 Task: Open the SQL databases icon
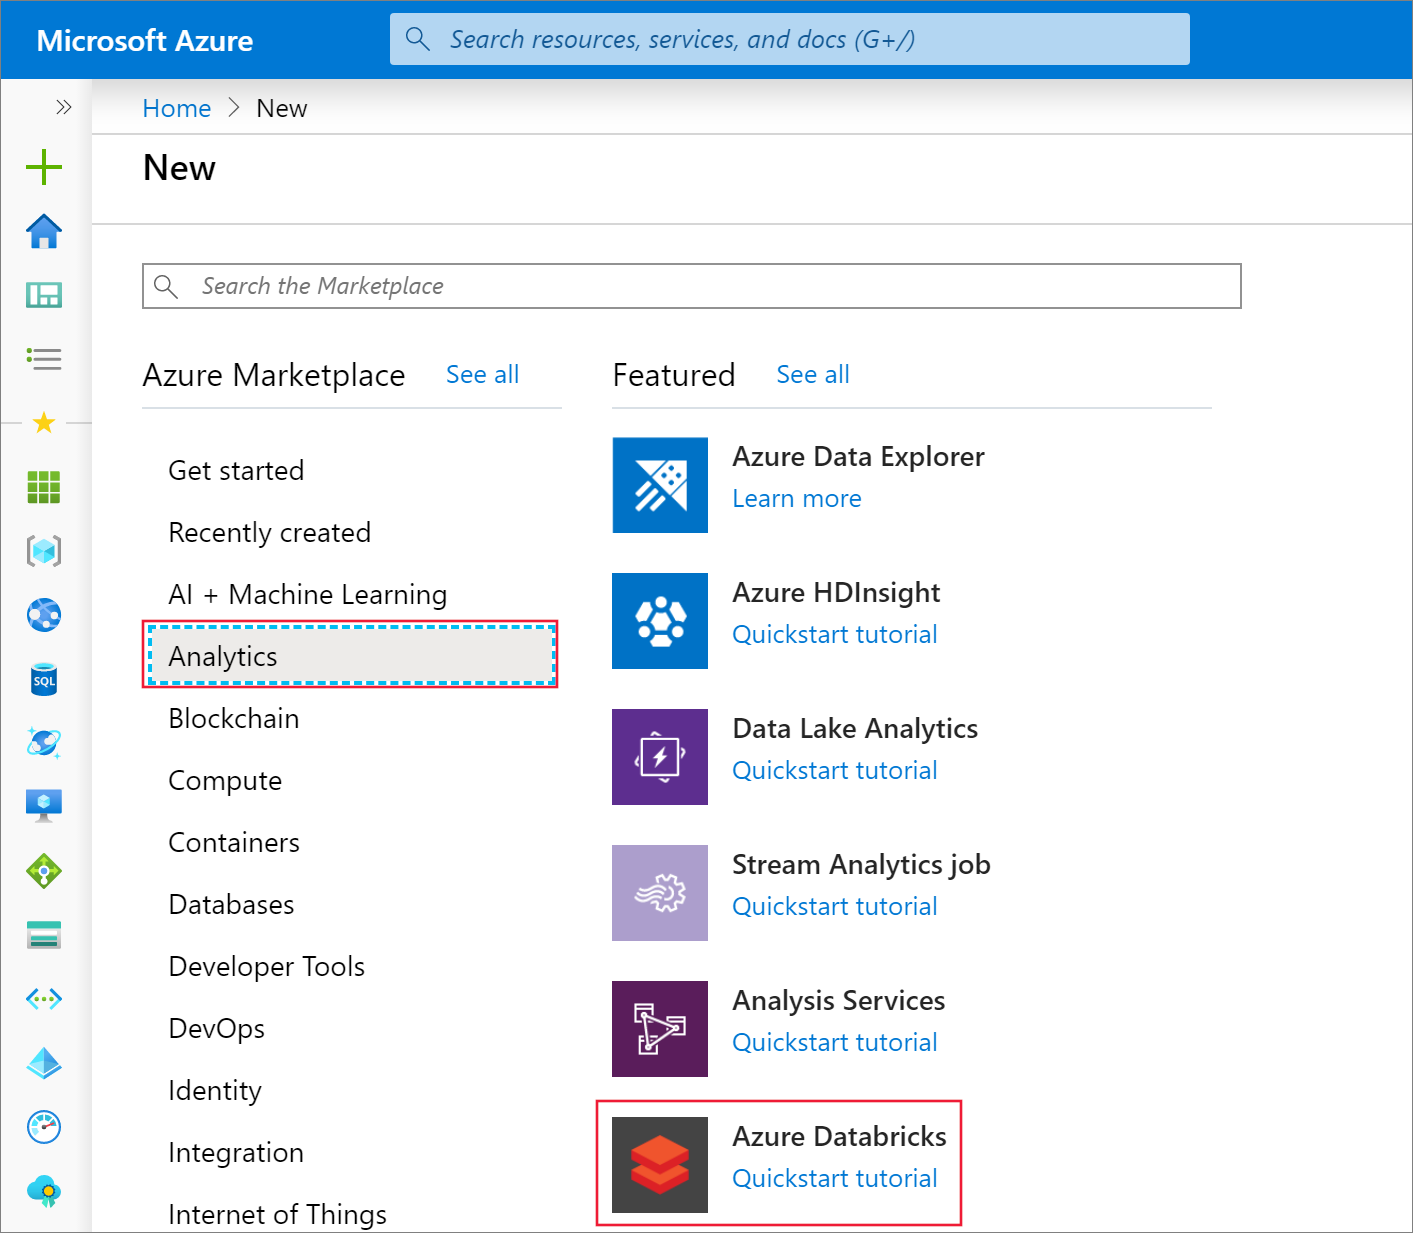pyautogui.click(x=44, y=679)
